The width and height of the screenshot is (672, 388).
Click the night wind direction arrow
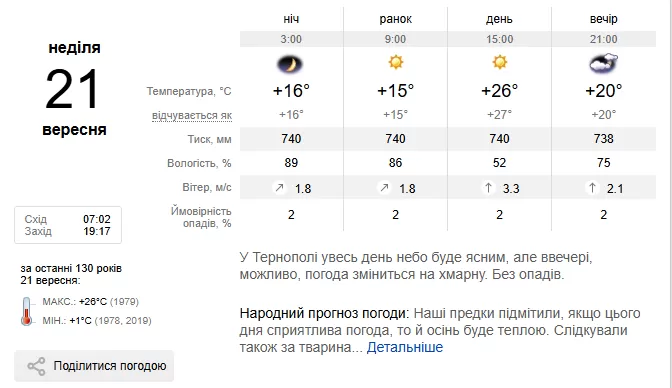click(x=279, y=188)
